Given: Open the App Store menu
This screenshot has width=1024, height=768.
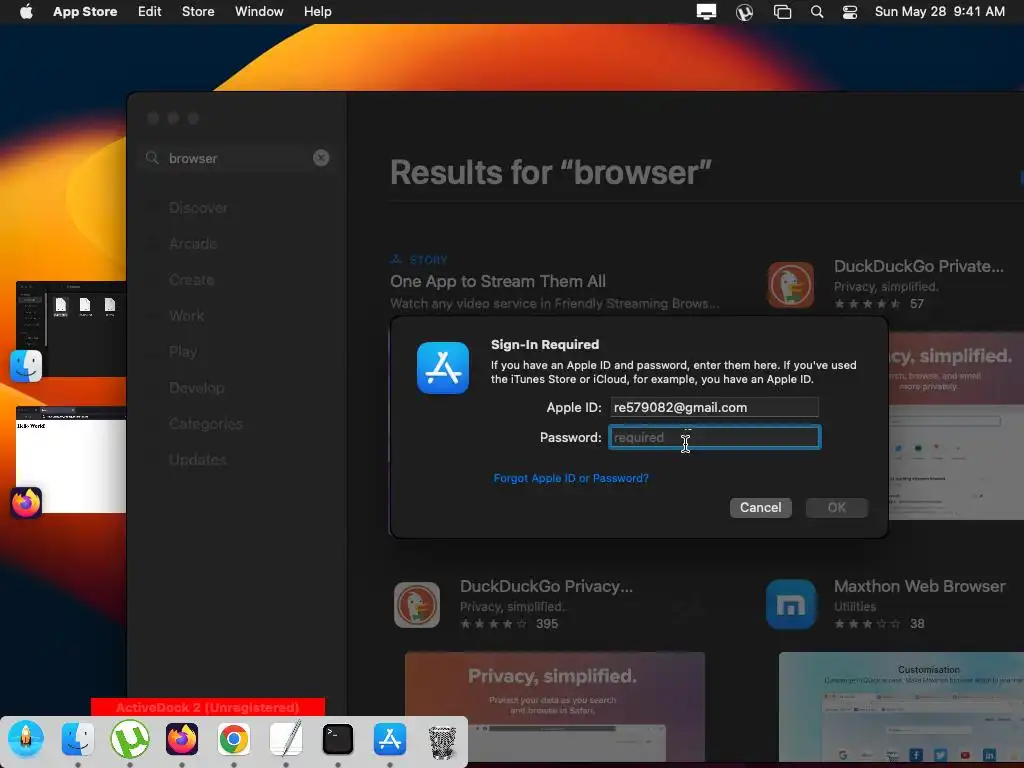Looking at the screenshot, I should [85, 12].
